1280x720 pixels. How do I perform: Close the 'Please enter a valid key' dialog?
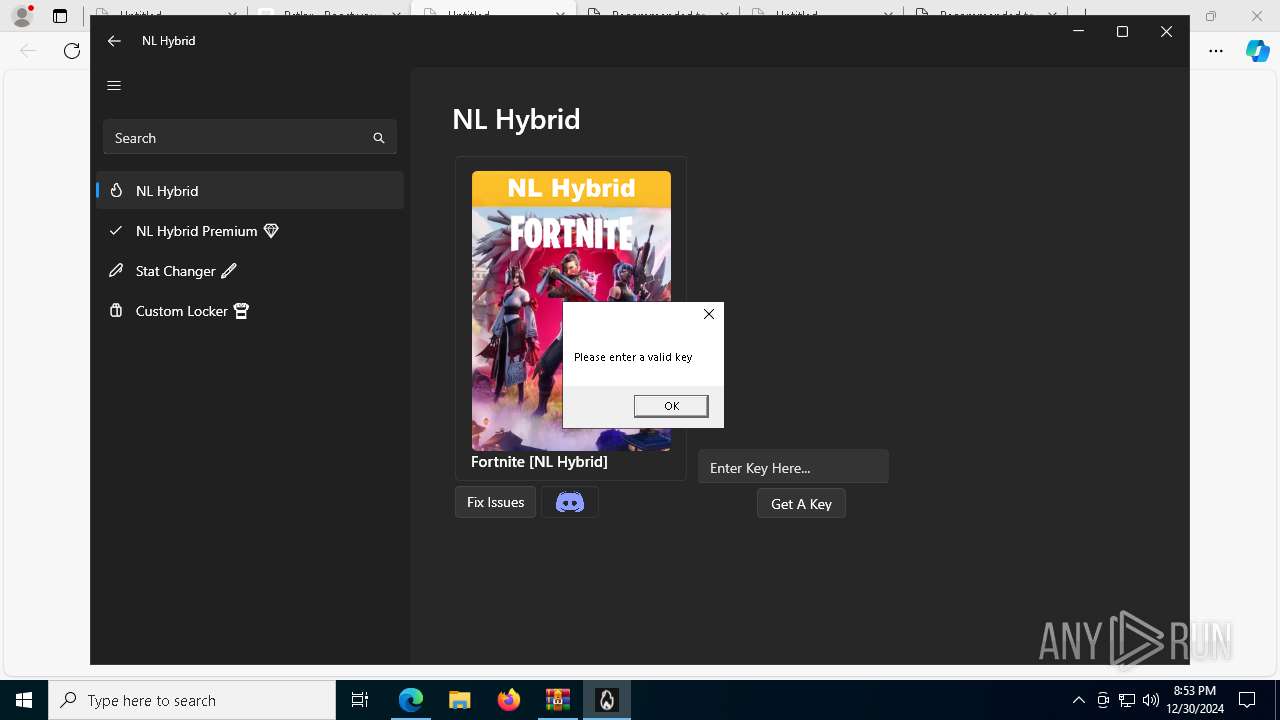tap(709, 314)
